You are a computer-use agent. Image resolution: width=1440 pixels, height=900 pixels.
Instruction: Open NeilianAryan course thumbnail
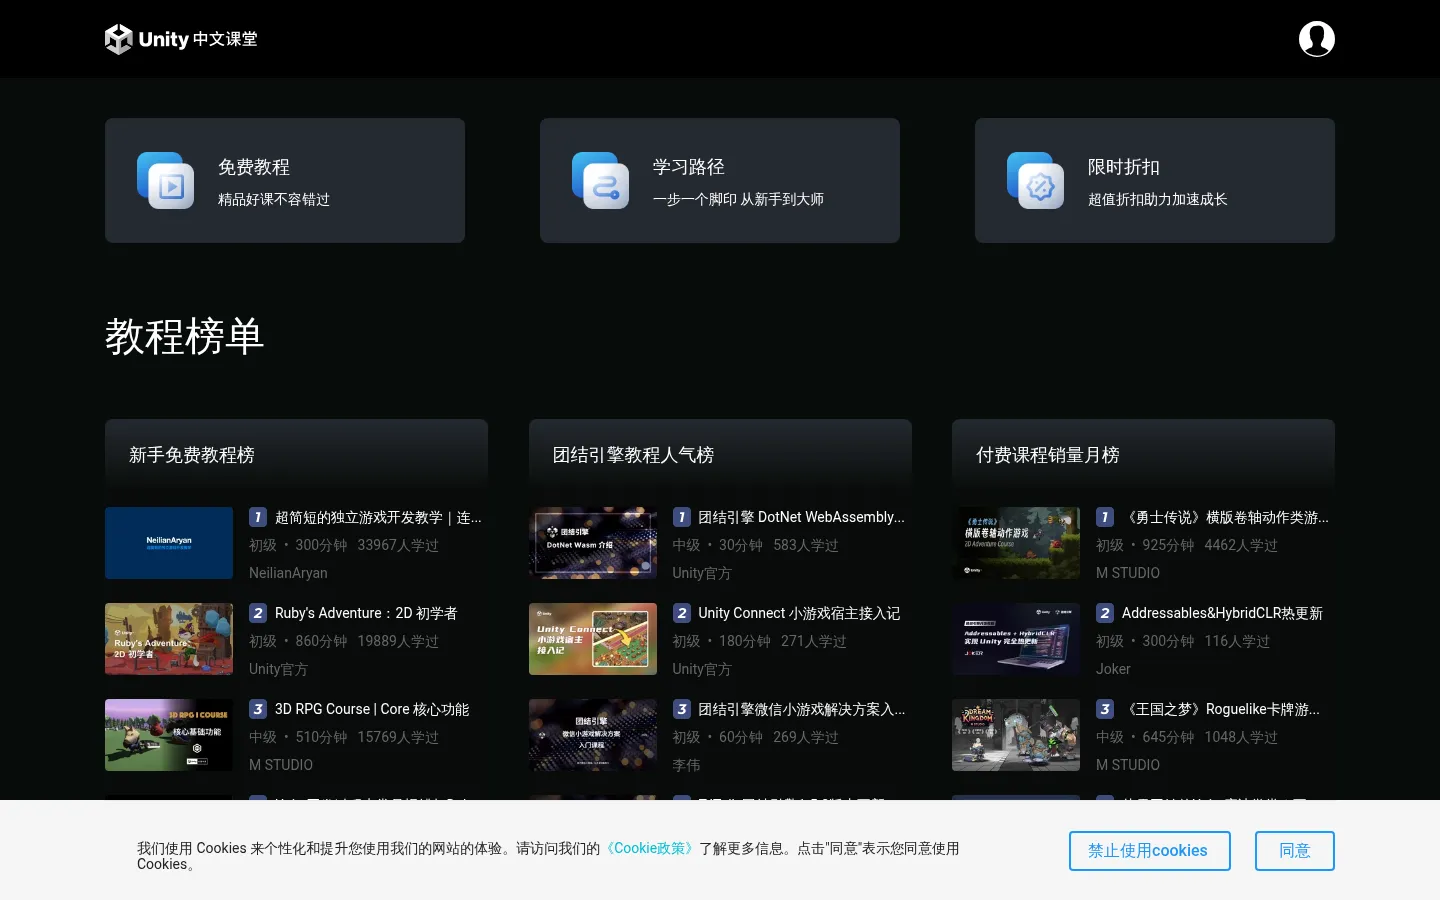[x=169, y=543]
